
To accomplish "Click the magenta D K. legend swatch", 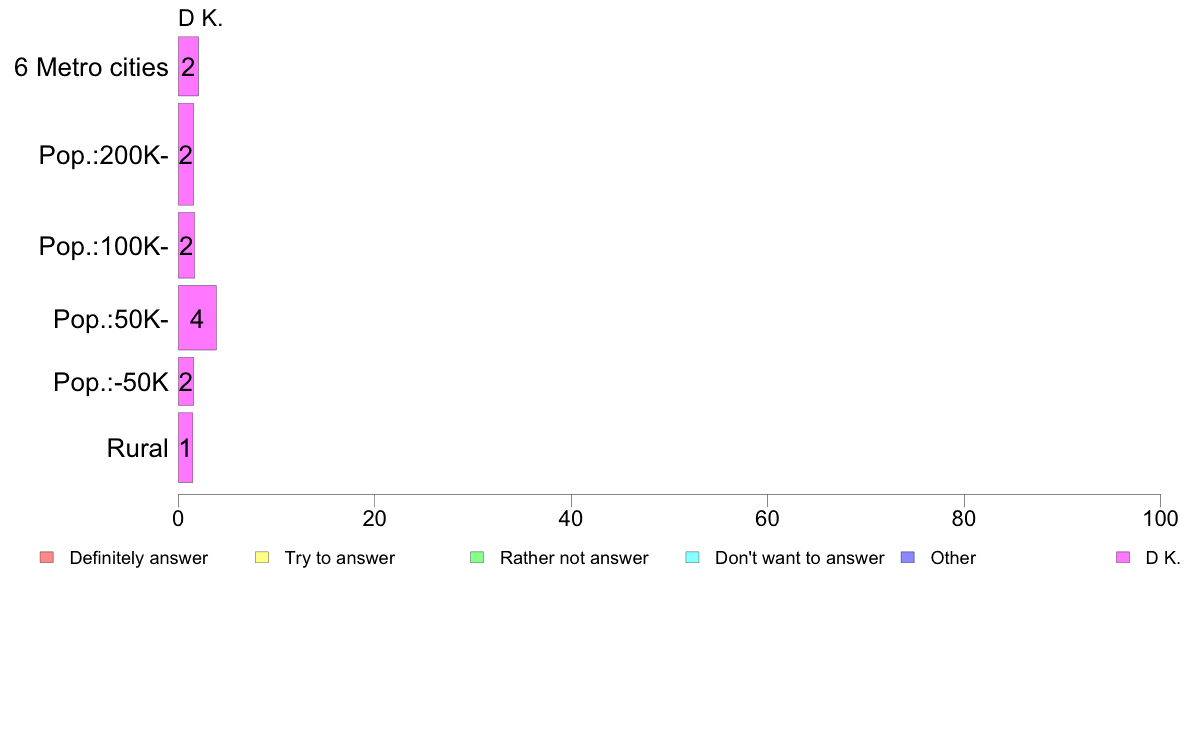I will pos(1123,557).
